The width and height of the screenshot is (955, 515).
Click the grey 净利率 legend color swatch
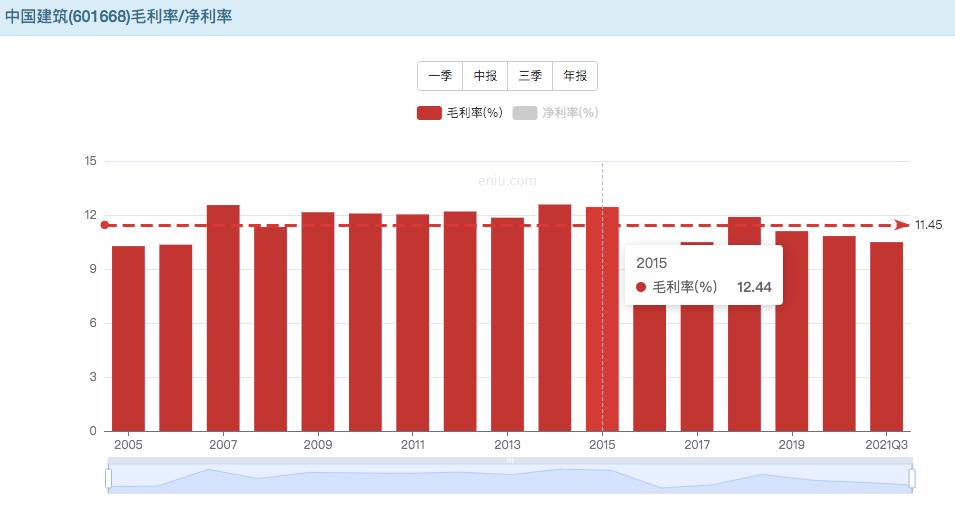coord(524,113)
